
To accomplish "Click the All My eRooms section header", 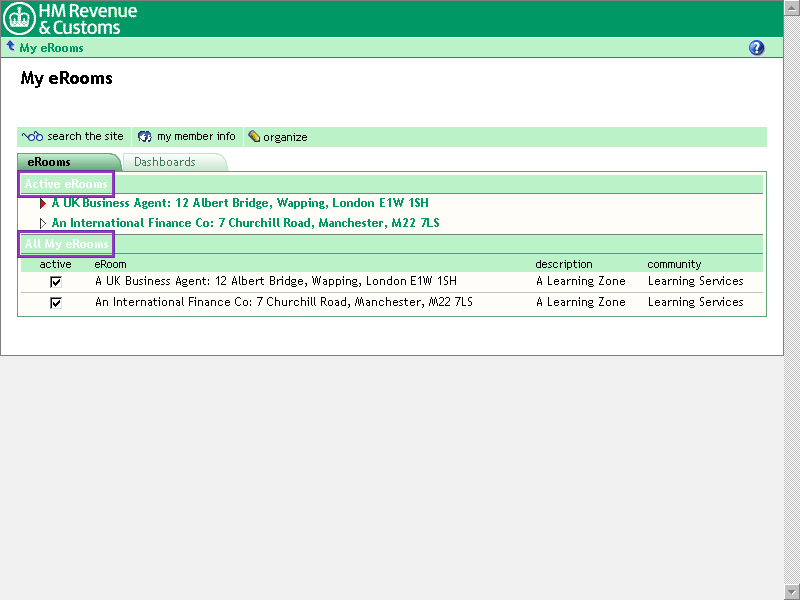I will [x=66, y=244].
